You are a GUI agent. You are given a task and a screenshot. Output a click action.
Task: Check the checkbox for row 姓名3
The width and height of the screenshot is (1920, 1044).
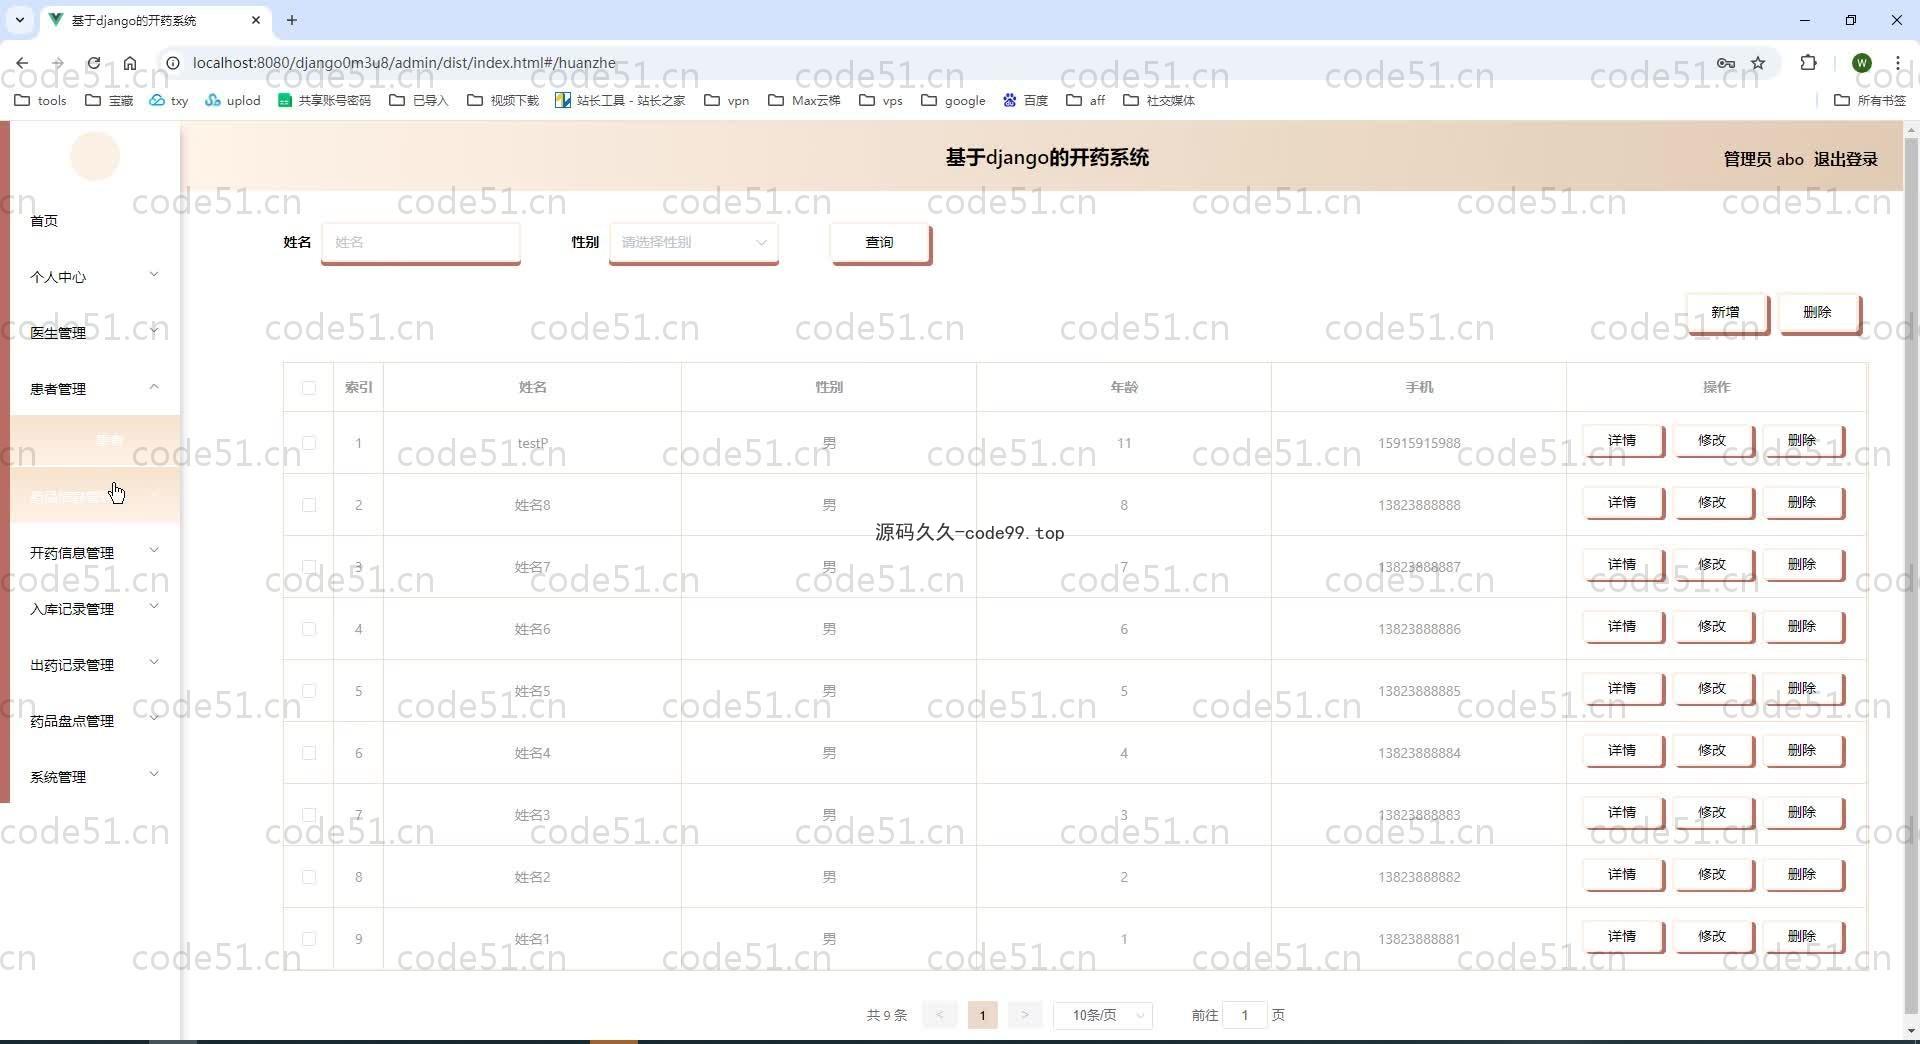pos(308,815)
